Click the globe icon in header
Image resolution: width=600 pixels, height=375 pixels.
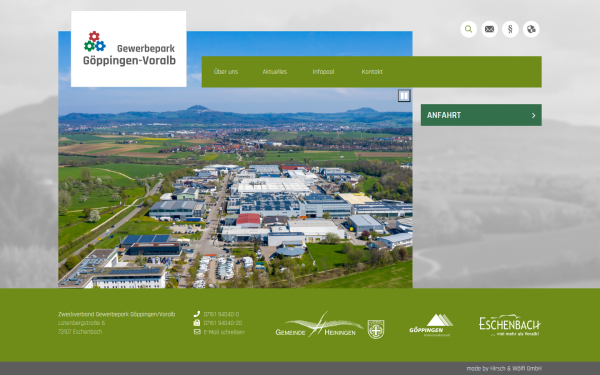[531, 29]
